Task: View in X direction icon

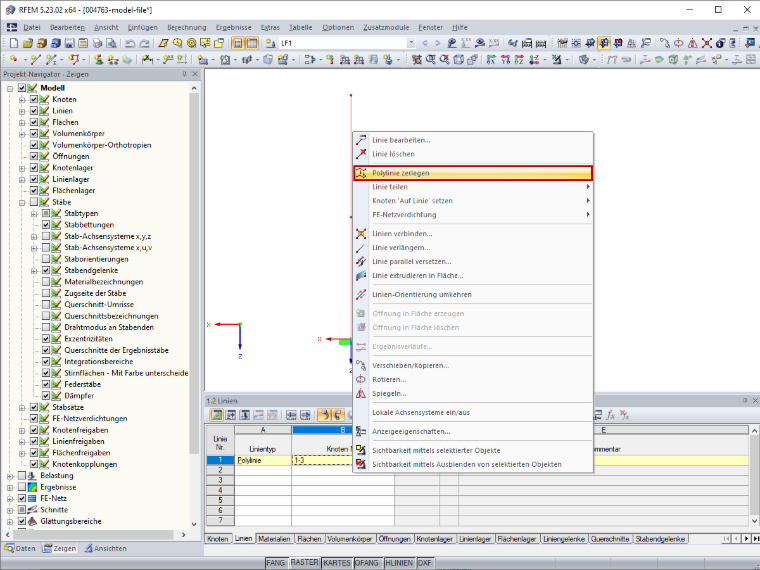Action: (491, 59)
